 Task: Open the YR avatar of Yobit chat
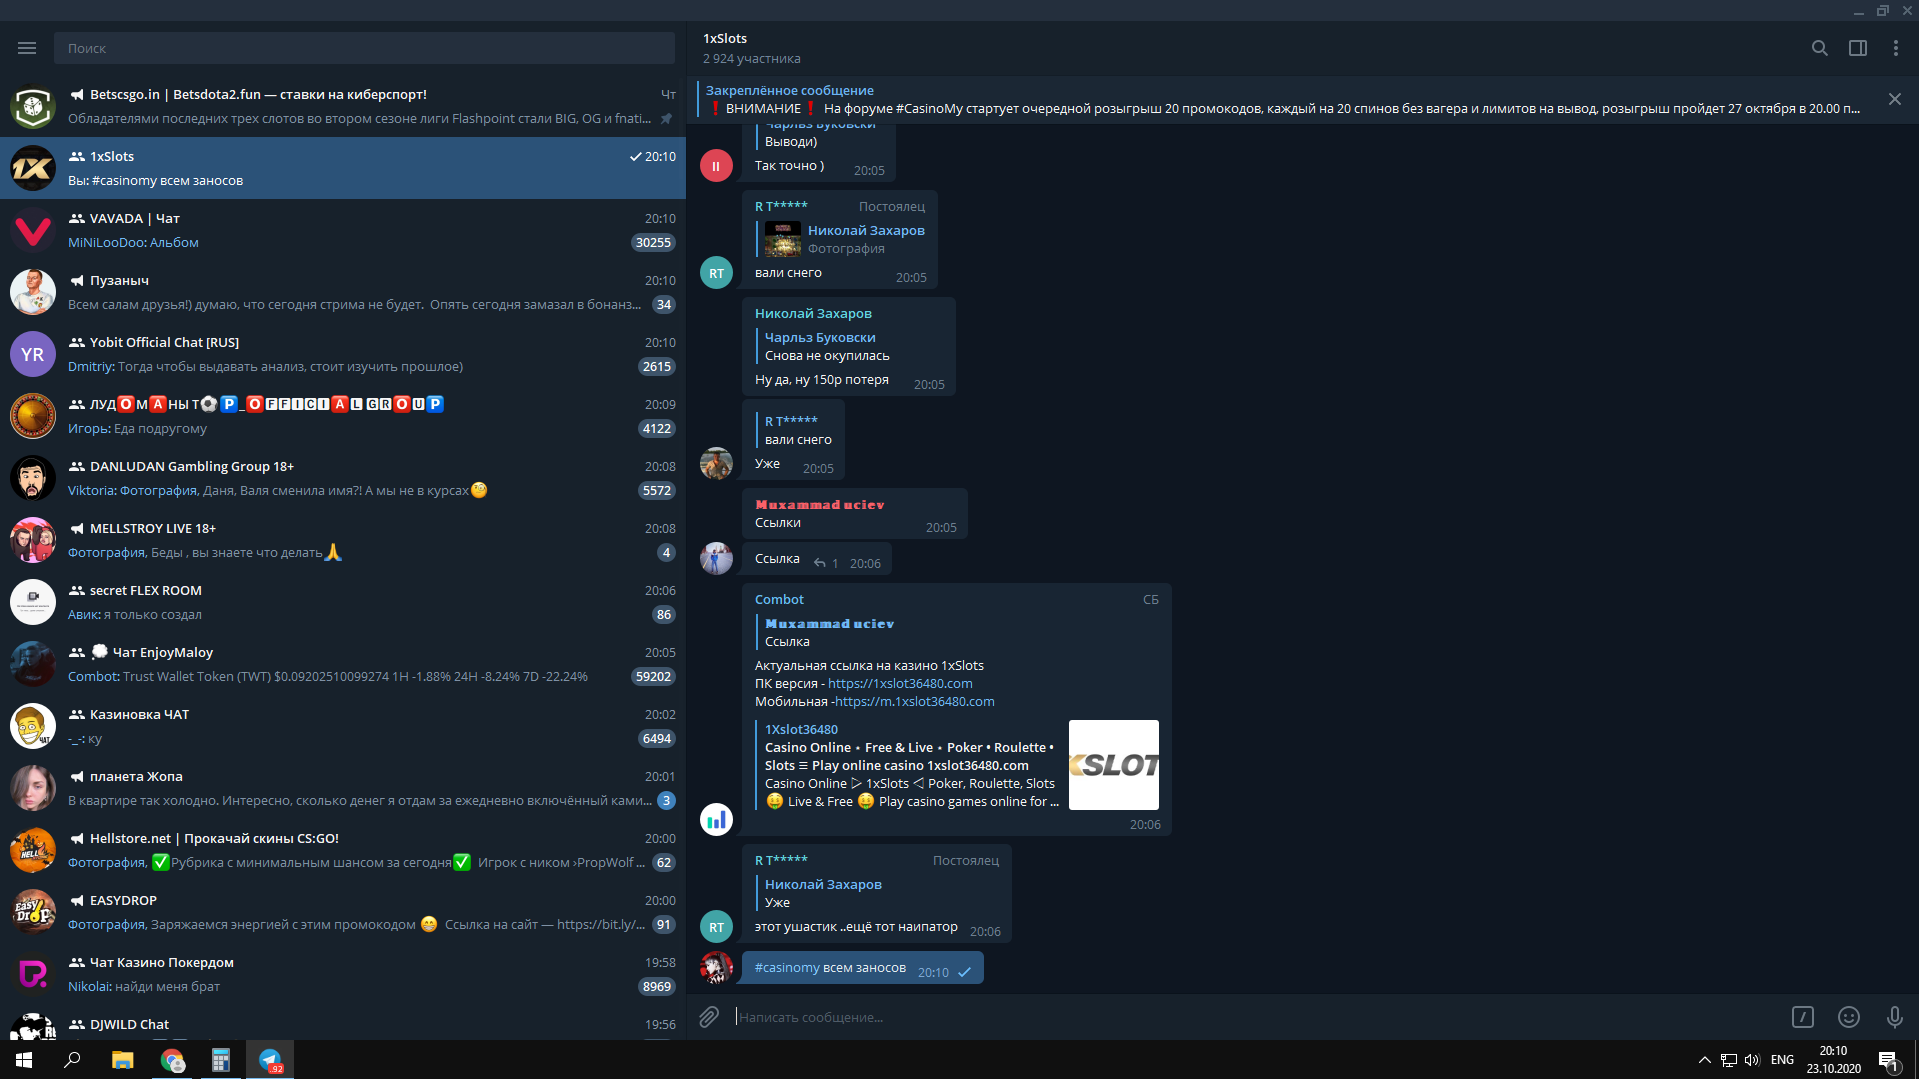pyautogui.click(x=33, y=354)
